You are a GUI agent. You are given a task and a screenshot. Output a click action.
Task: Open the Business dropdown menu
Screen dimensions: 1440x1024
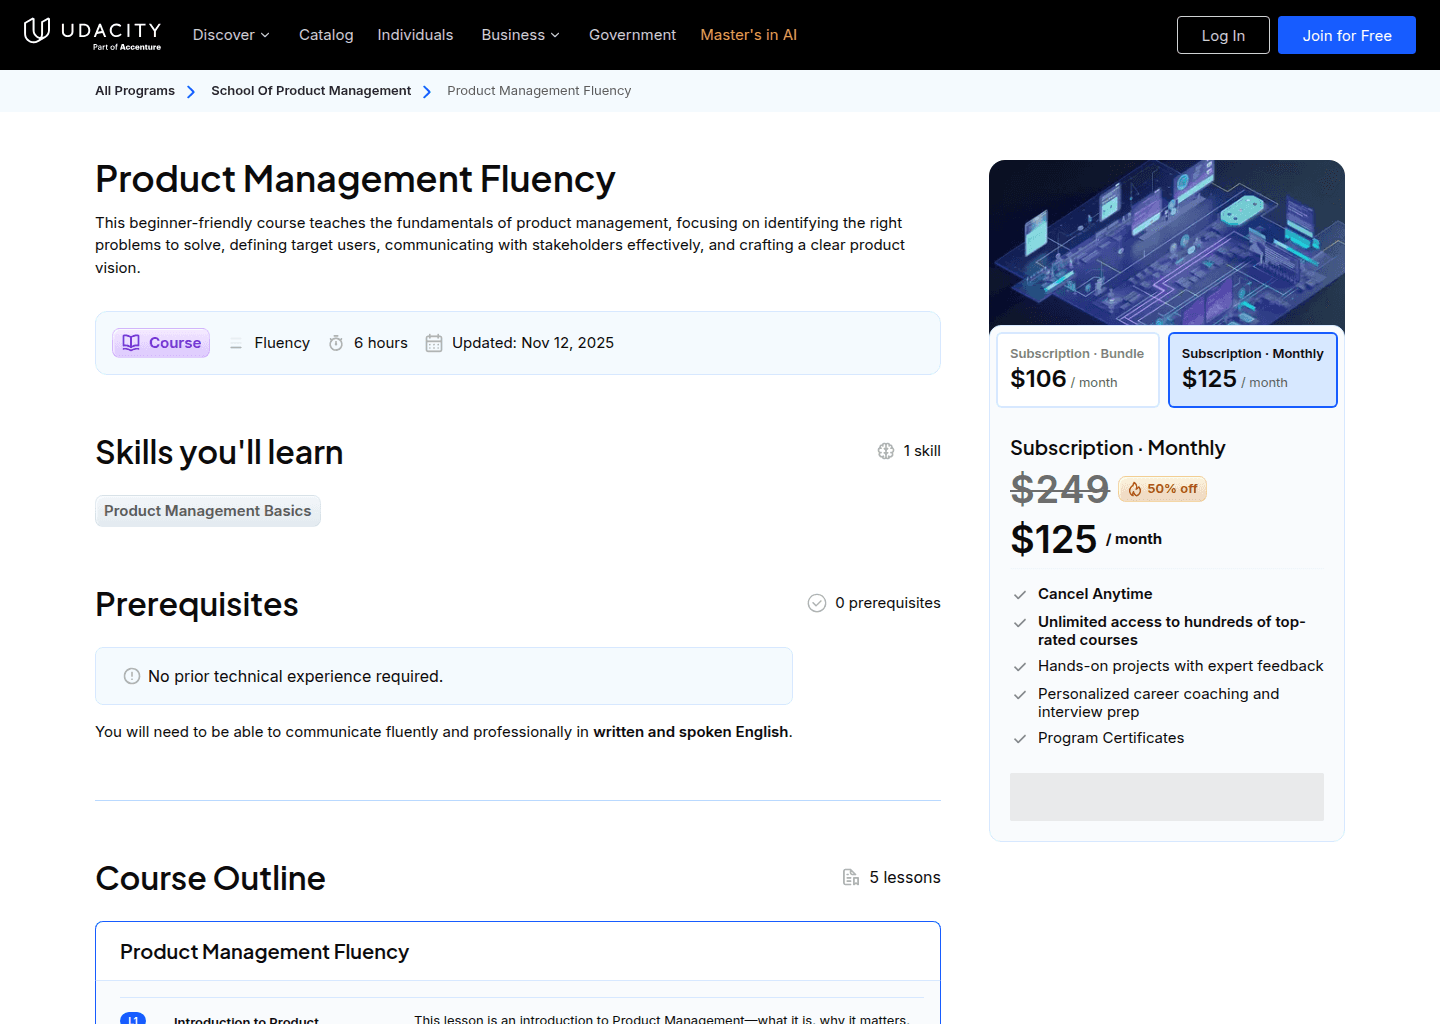click(520, 34)
